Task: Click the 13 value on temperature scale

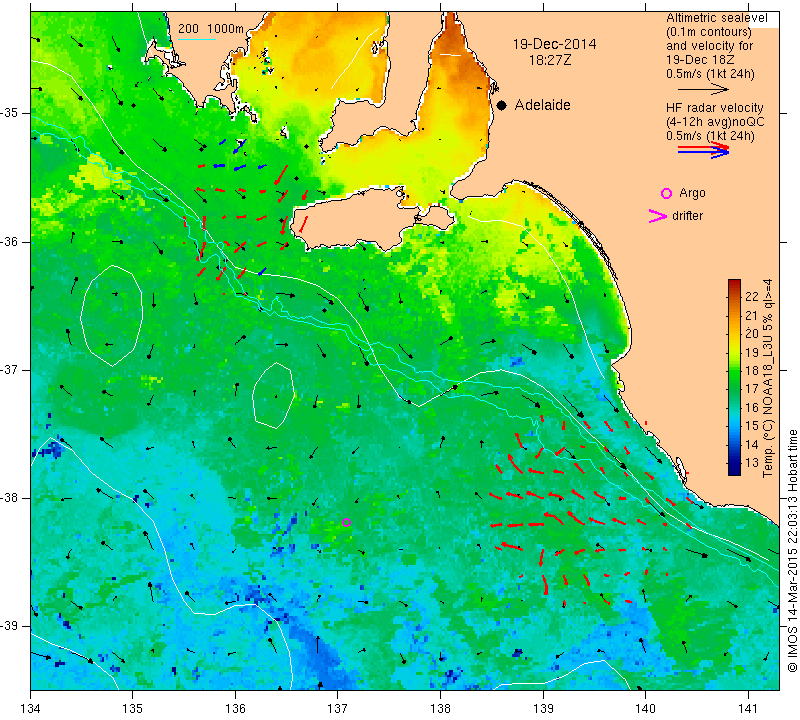Action: 752,463
